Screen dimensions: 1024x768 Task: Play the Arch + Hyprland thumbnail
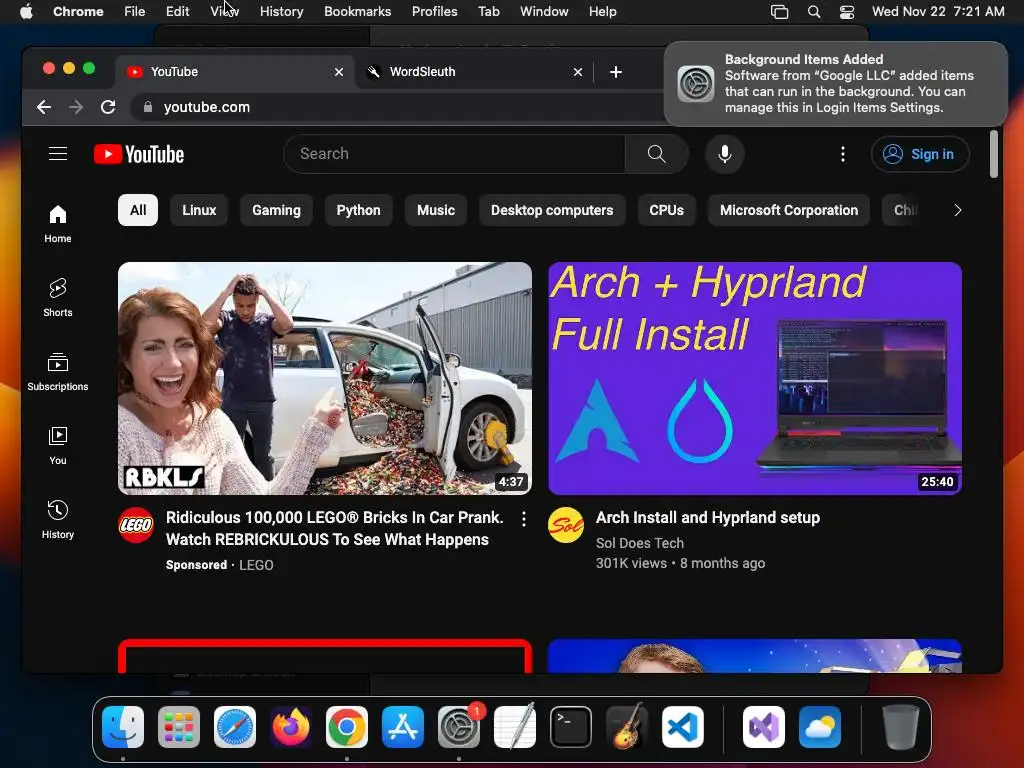pos(754,378)
